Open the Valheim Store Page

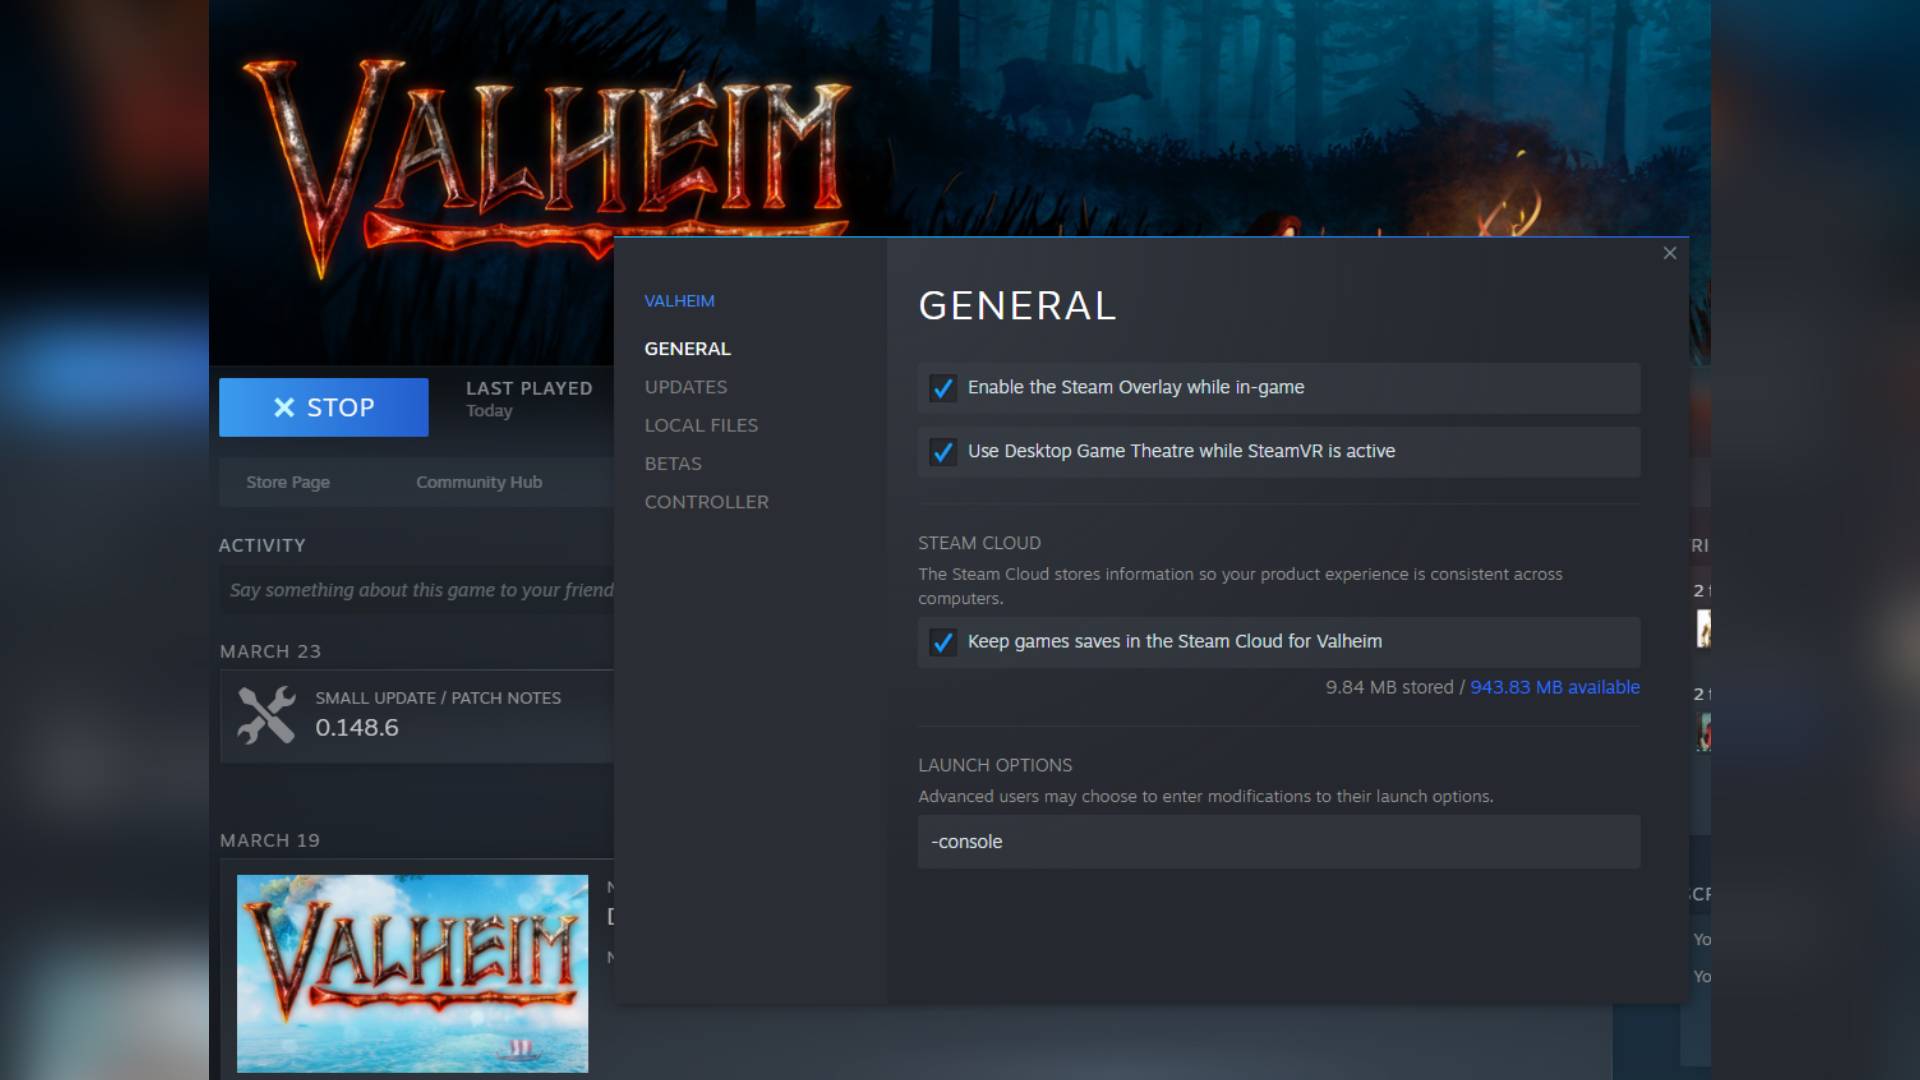click(288, 482)
